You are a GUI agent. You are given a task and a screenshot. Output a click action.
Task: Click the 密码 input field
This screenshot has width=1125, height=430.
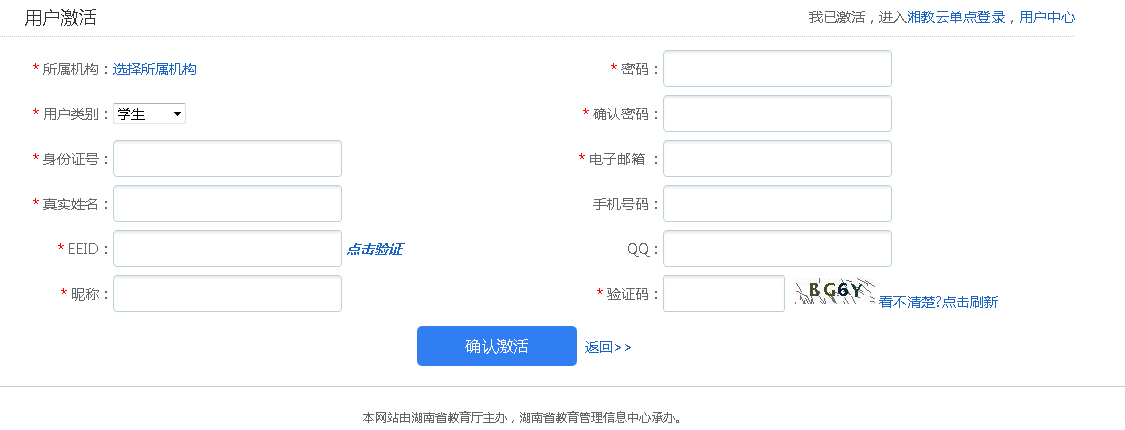[x=777, y=69]
